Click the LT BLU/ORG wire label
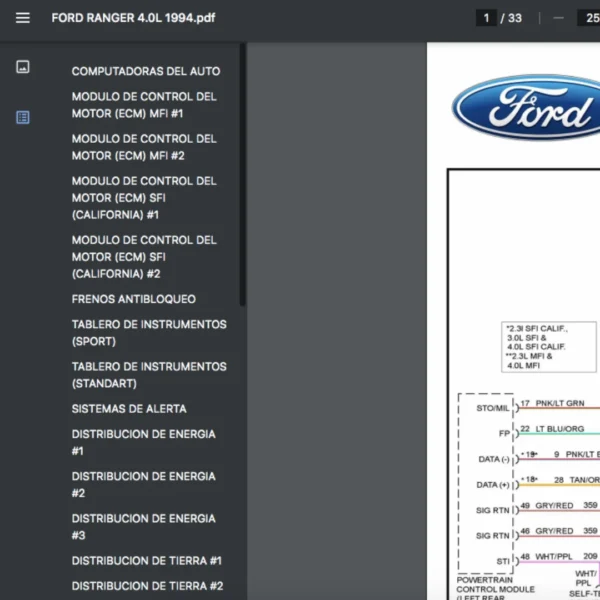Viewport: 600px width, 600px height. 559,429
